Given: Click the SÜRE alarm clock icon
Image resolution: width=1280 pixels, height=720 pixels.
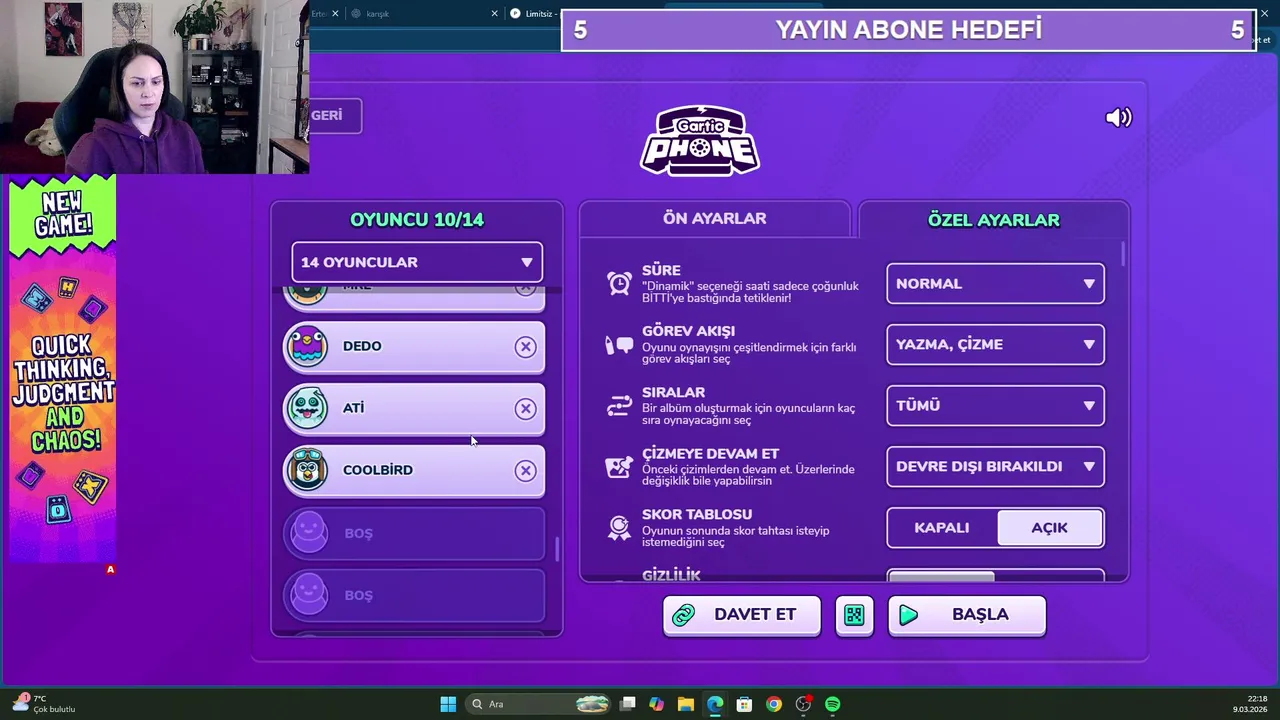Looking at the screenshot, I should tap(619, 284).
